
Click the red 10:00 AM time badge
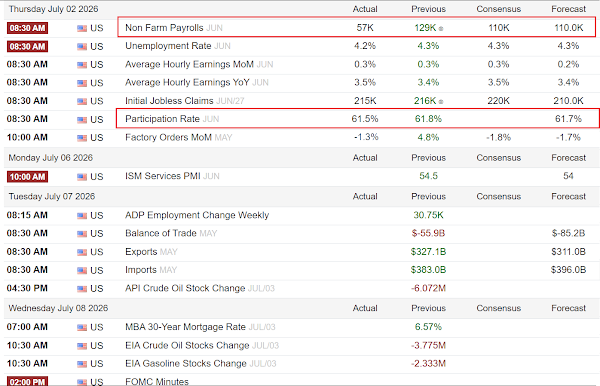point(27,177)
